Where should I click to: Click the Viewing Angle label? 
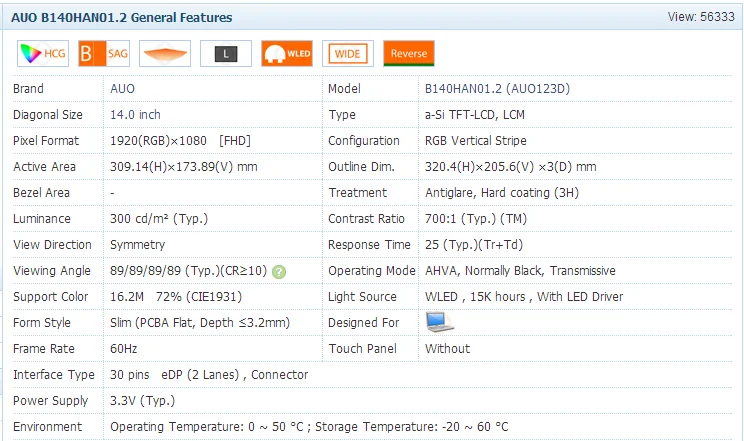[52, 271]
